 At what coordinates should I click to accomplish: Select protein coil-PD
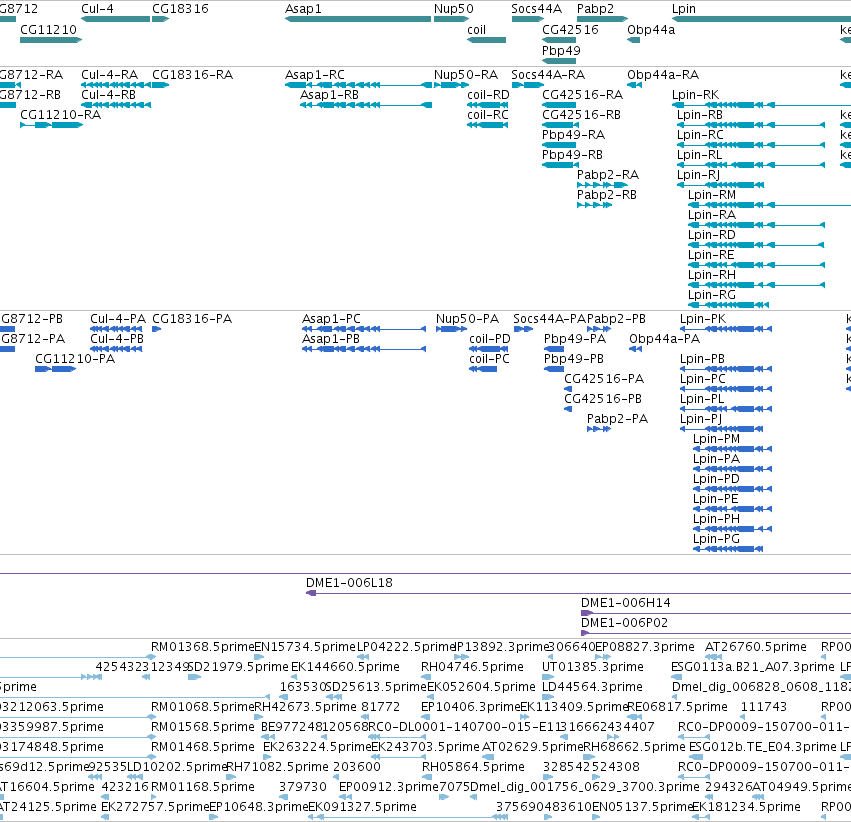488,349
